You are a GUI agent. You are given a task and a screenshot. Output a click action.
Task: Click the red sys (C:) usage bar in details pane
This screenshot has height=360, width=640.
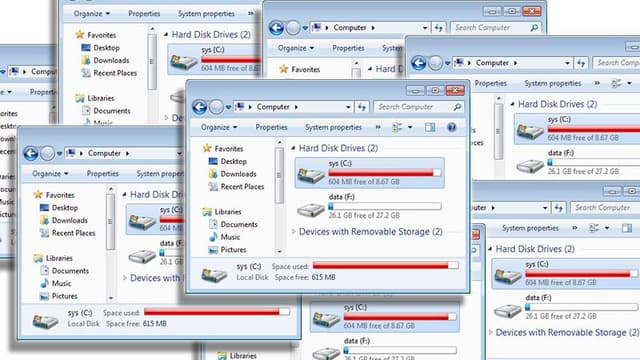click(385, 266)
